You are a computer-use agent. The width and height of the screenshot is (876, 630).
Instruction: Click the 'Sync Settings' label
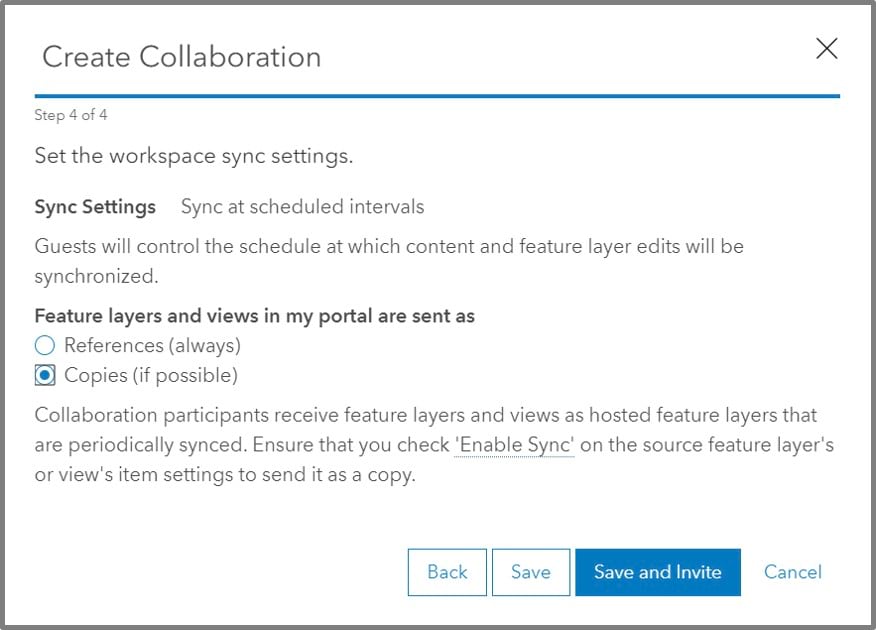point(95,207)
